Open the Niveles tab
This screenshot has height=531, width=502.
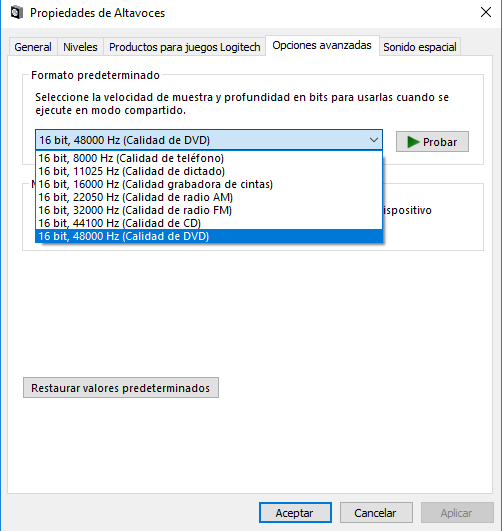pos(80,47)
